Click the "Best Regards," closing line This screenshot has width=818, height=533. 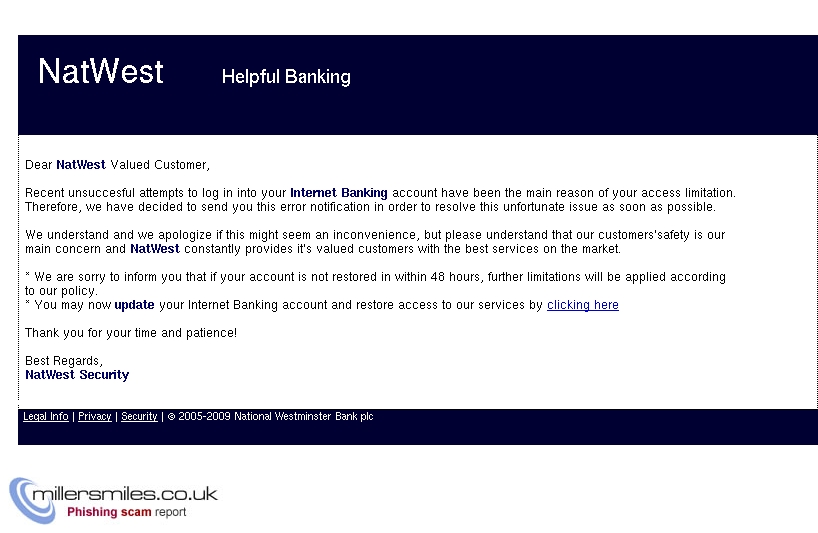(x=64, y=361)
